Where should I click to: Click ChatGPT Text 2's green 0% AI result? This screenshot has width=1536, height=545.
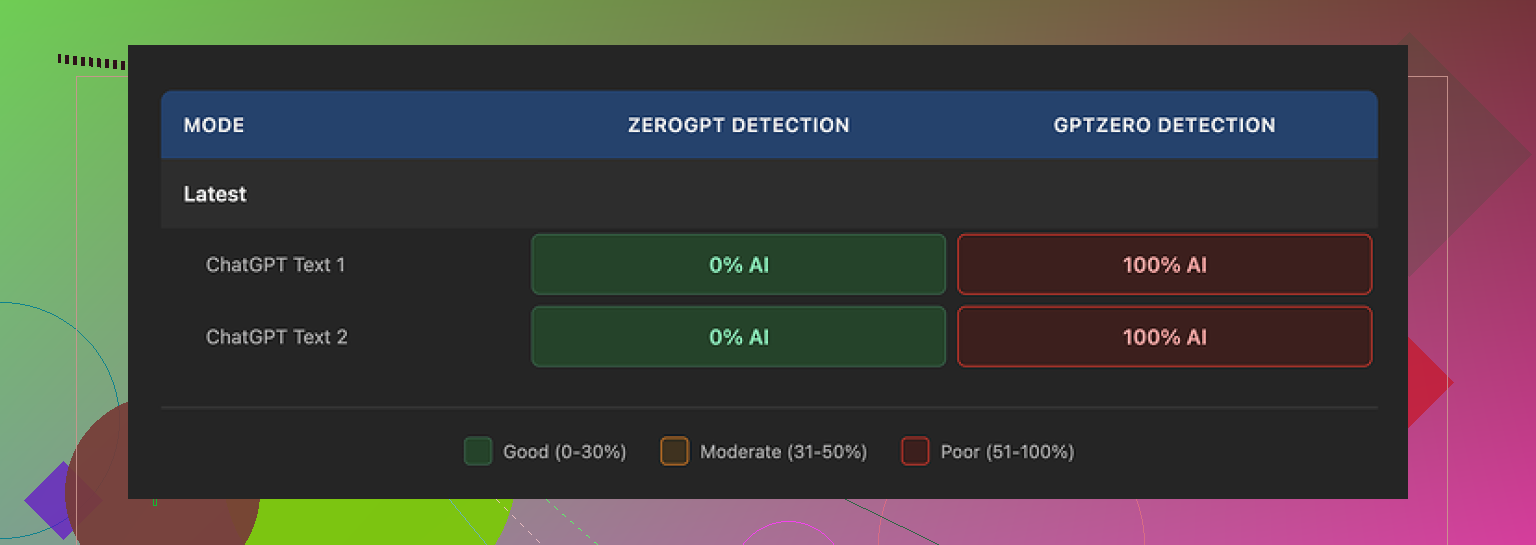(x=738, y=337)
